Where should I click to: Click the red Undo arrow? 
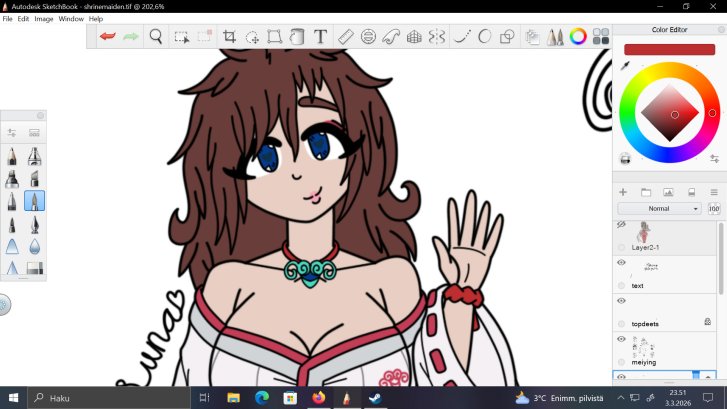coord(107,37)
